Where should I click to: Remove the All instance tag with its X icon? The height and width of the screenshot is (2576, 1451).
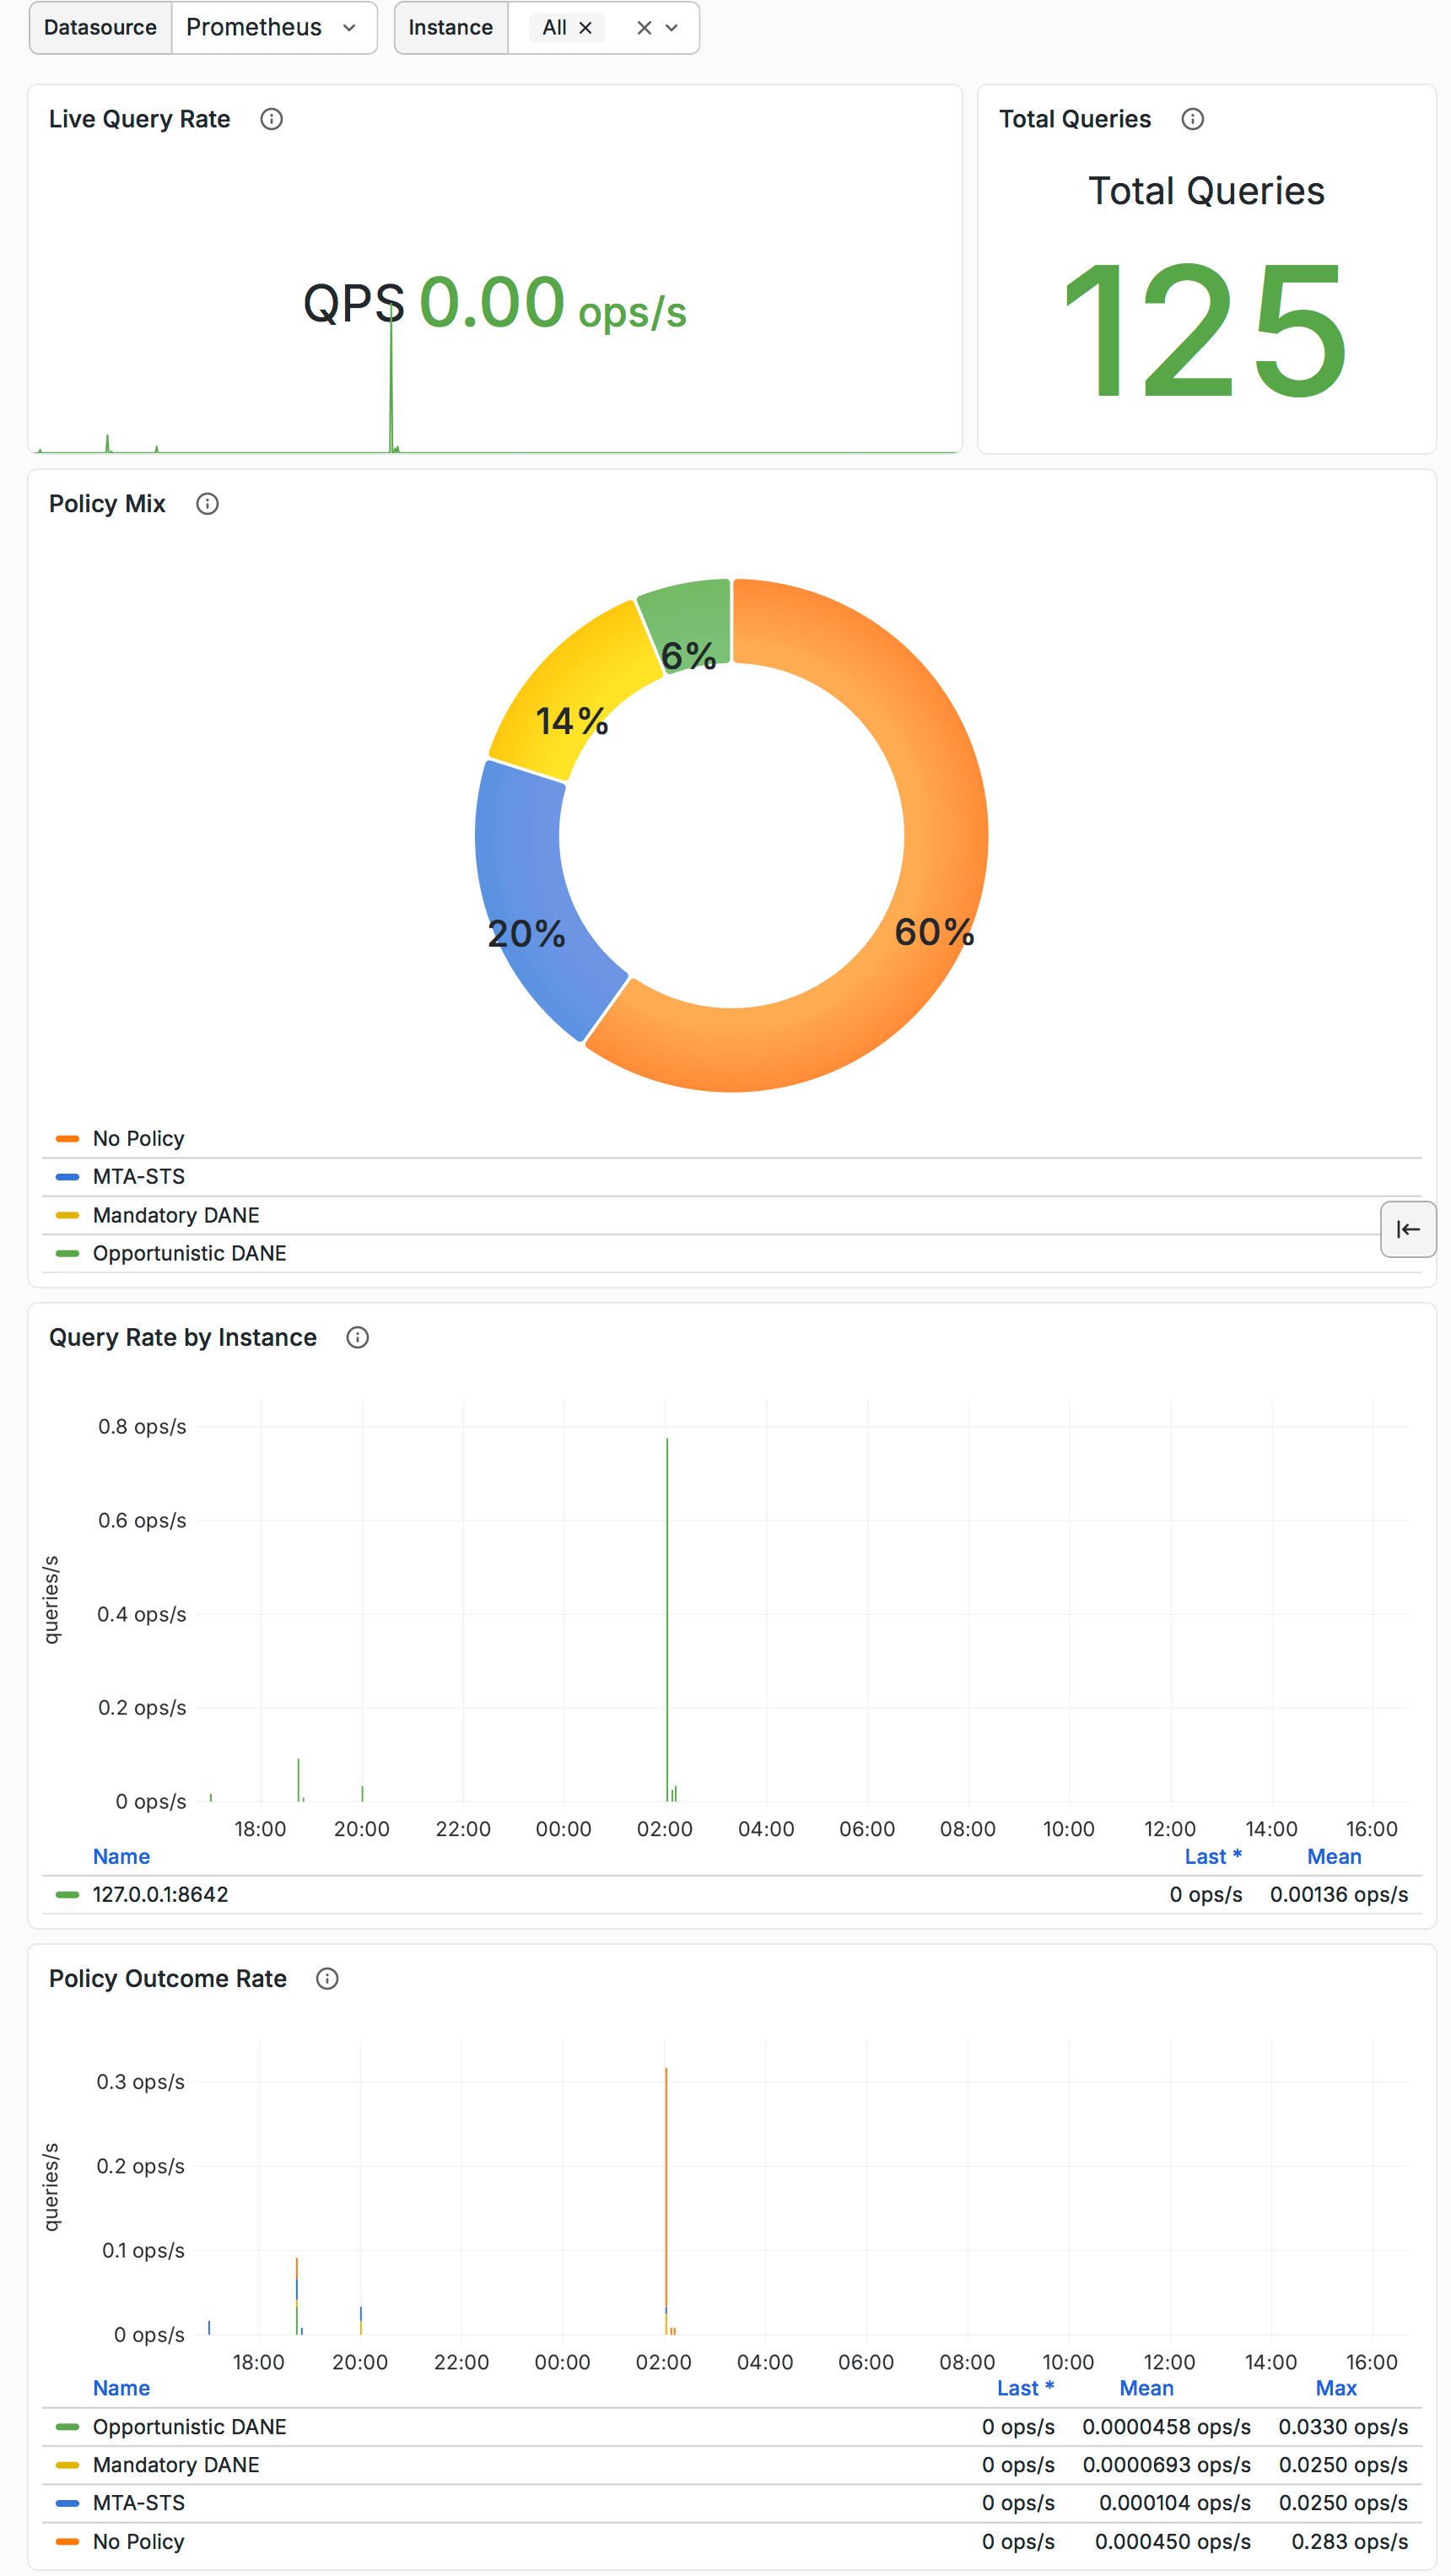(x=587, y=27)
